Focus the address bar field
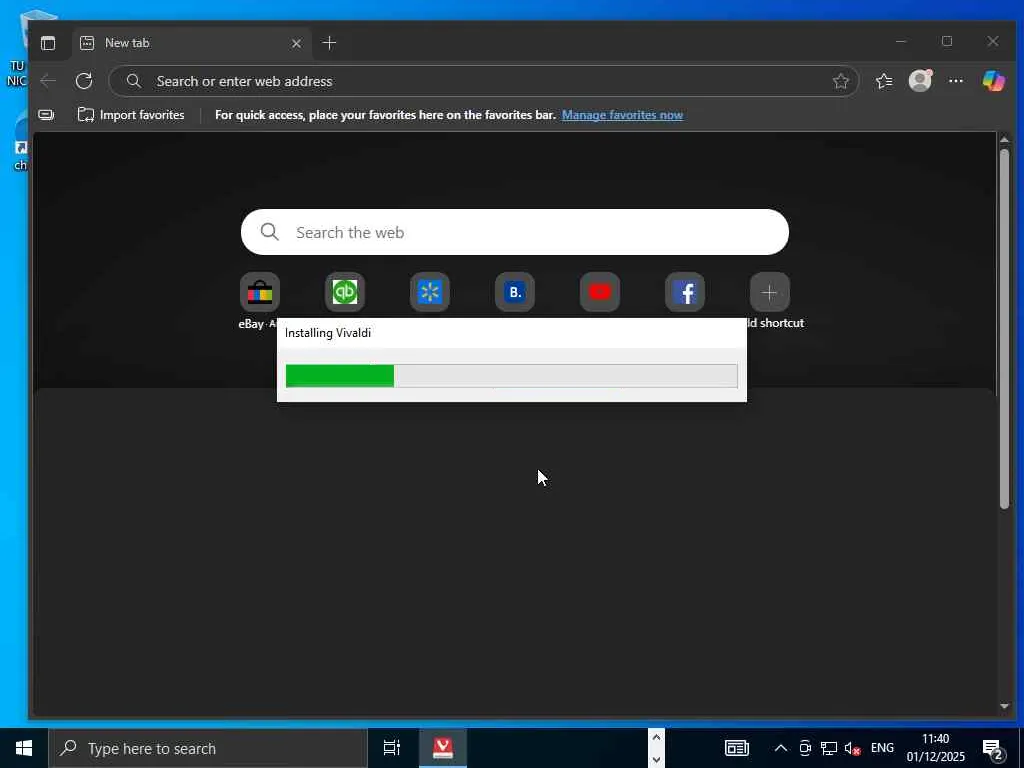This screenshot has height=768, width=1024. tap(483, 81)
